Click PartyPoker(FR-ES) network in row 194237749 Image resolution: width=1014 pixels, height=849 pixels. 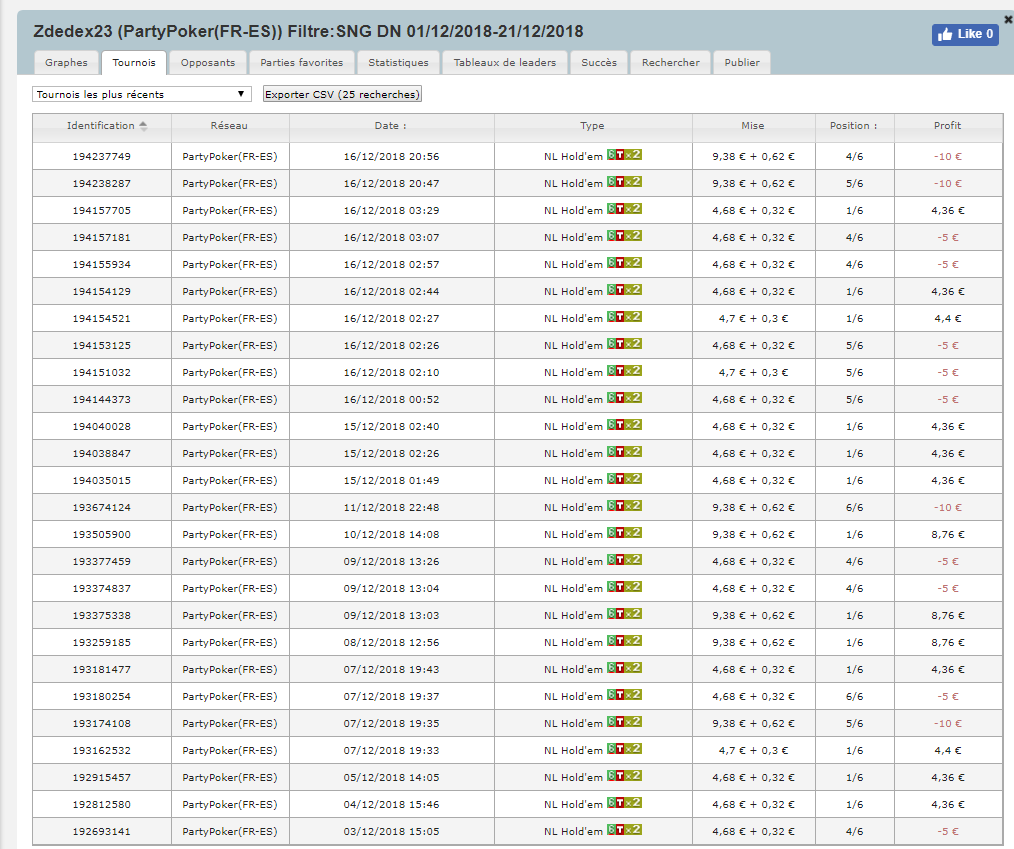(x=230, y=156)
